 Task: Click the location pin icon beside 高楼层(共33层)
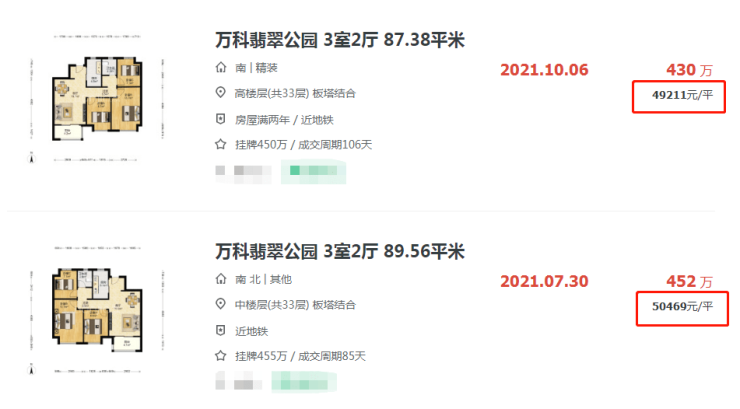click(221, 93)
